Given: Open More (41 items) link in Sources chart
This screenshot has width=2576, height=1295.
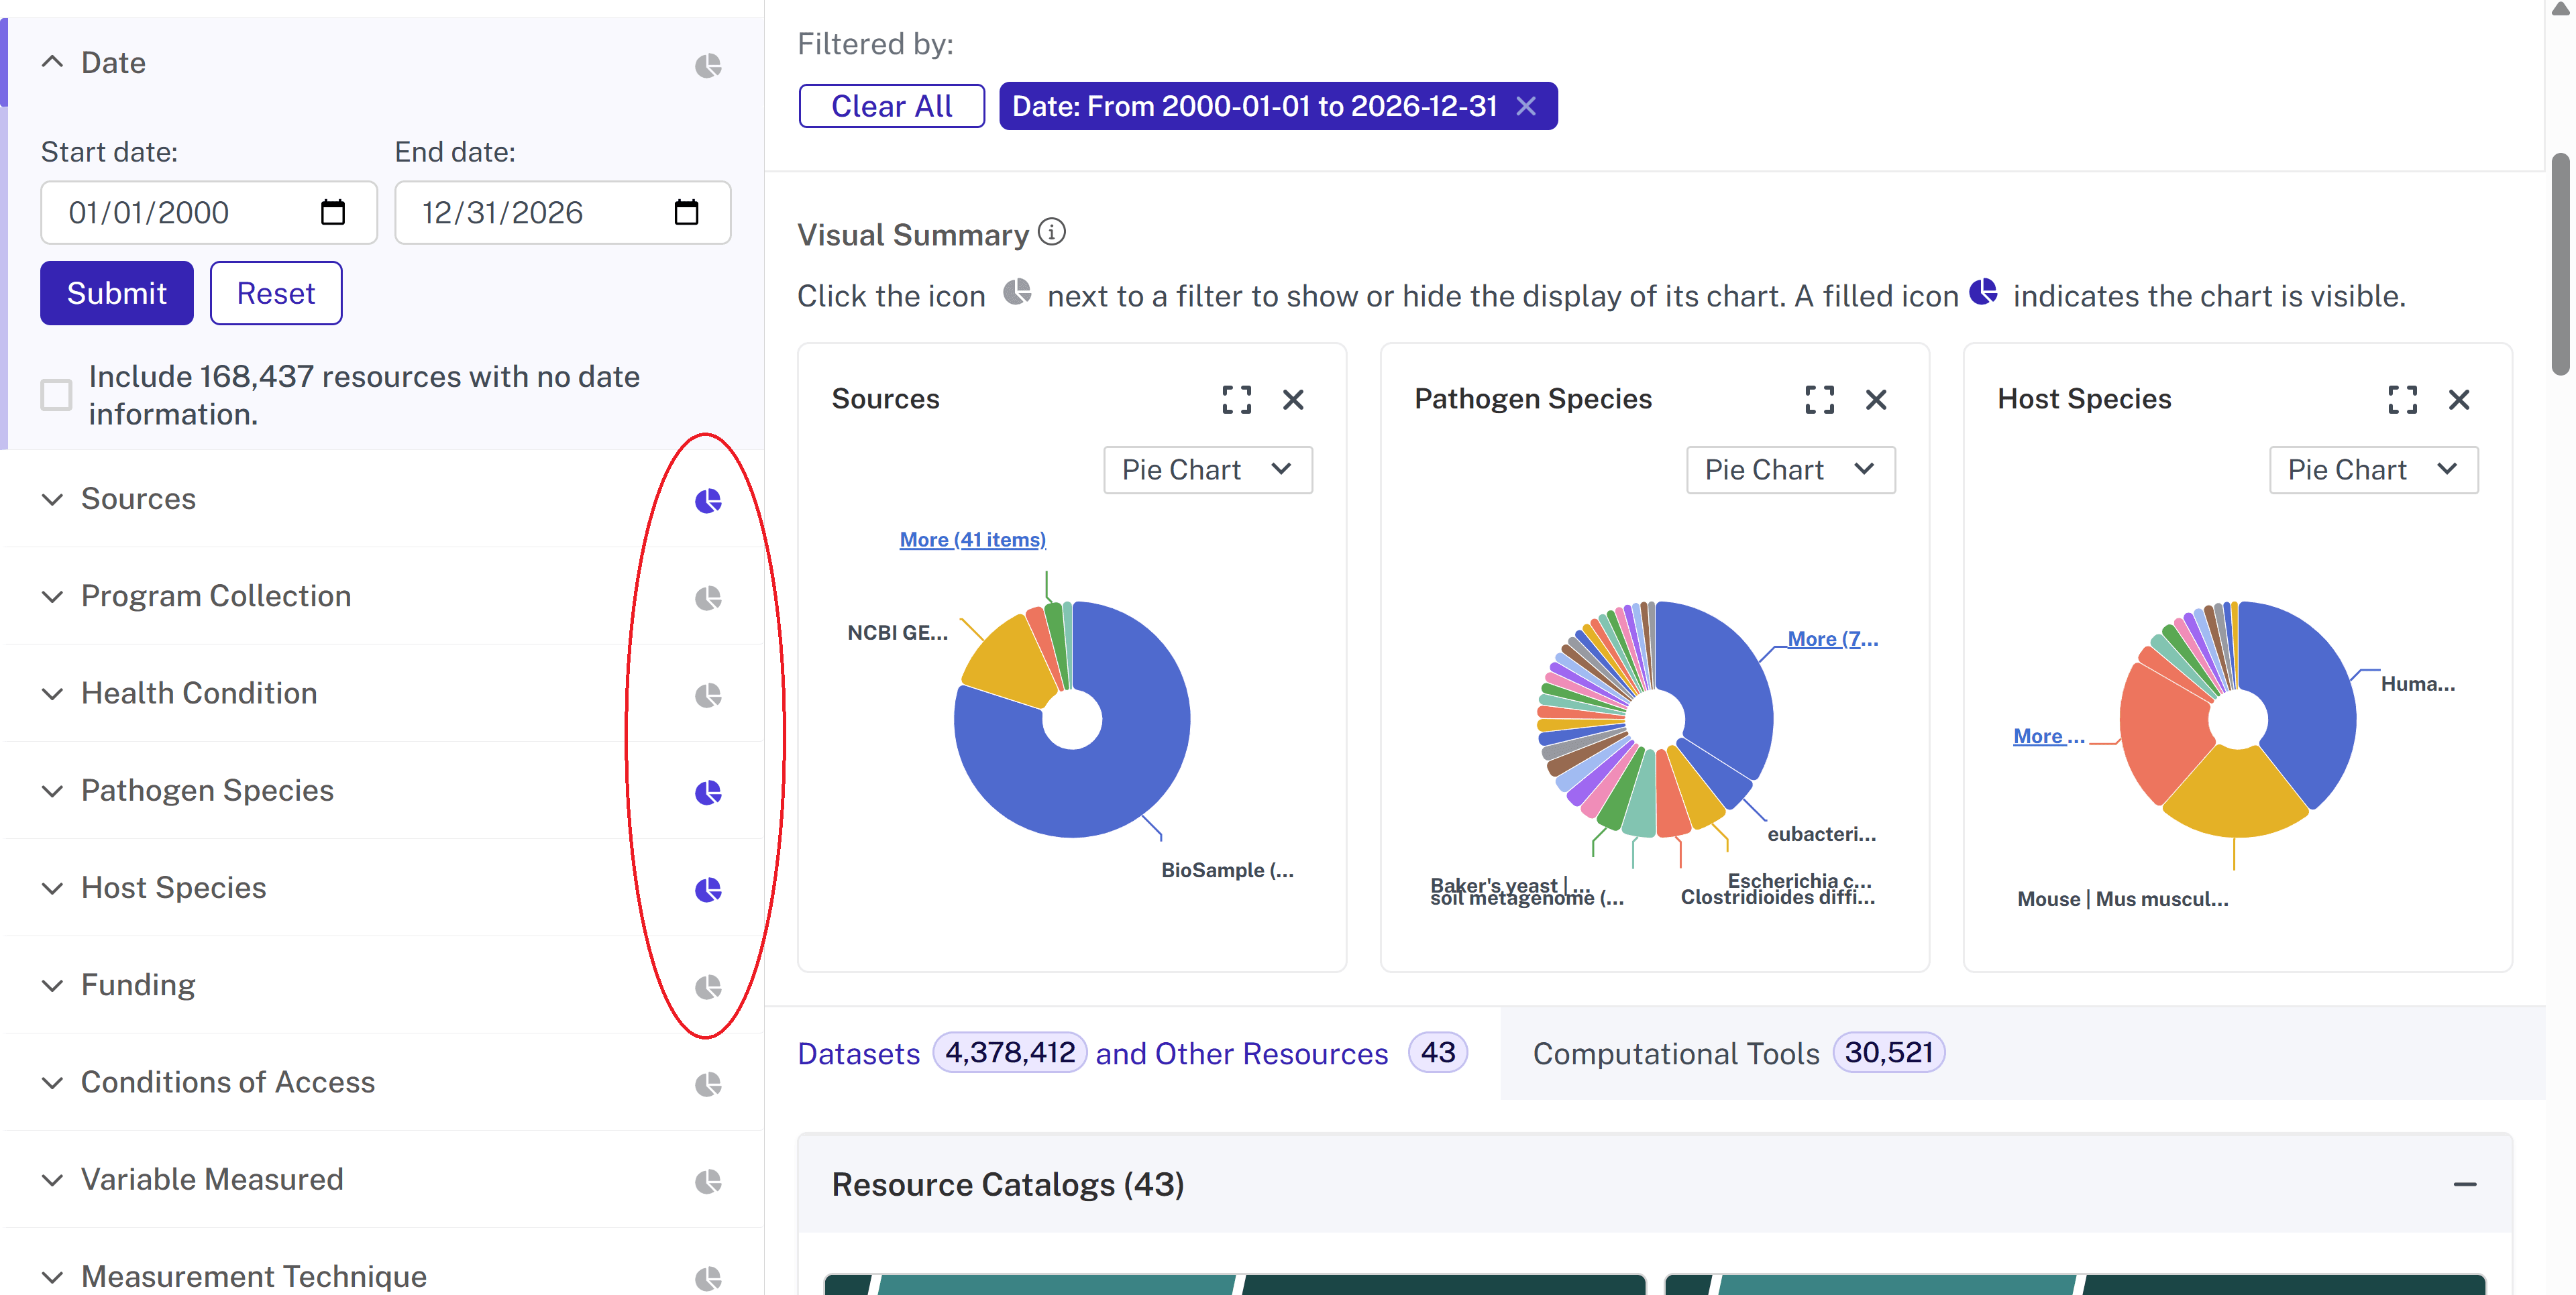Looking at the screenshot, I should coord(972,539).
